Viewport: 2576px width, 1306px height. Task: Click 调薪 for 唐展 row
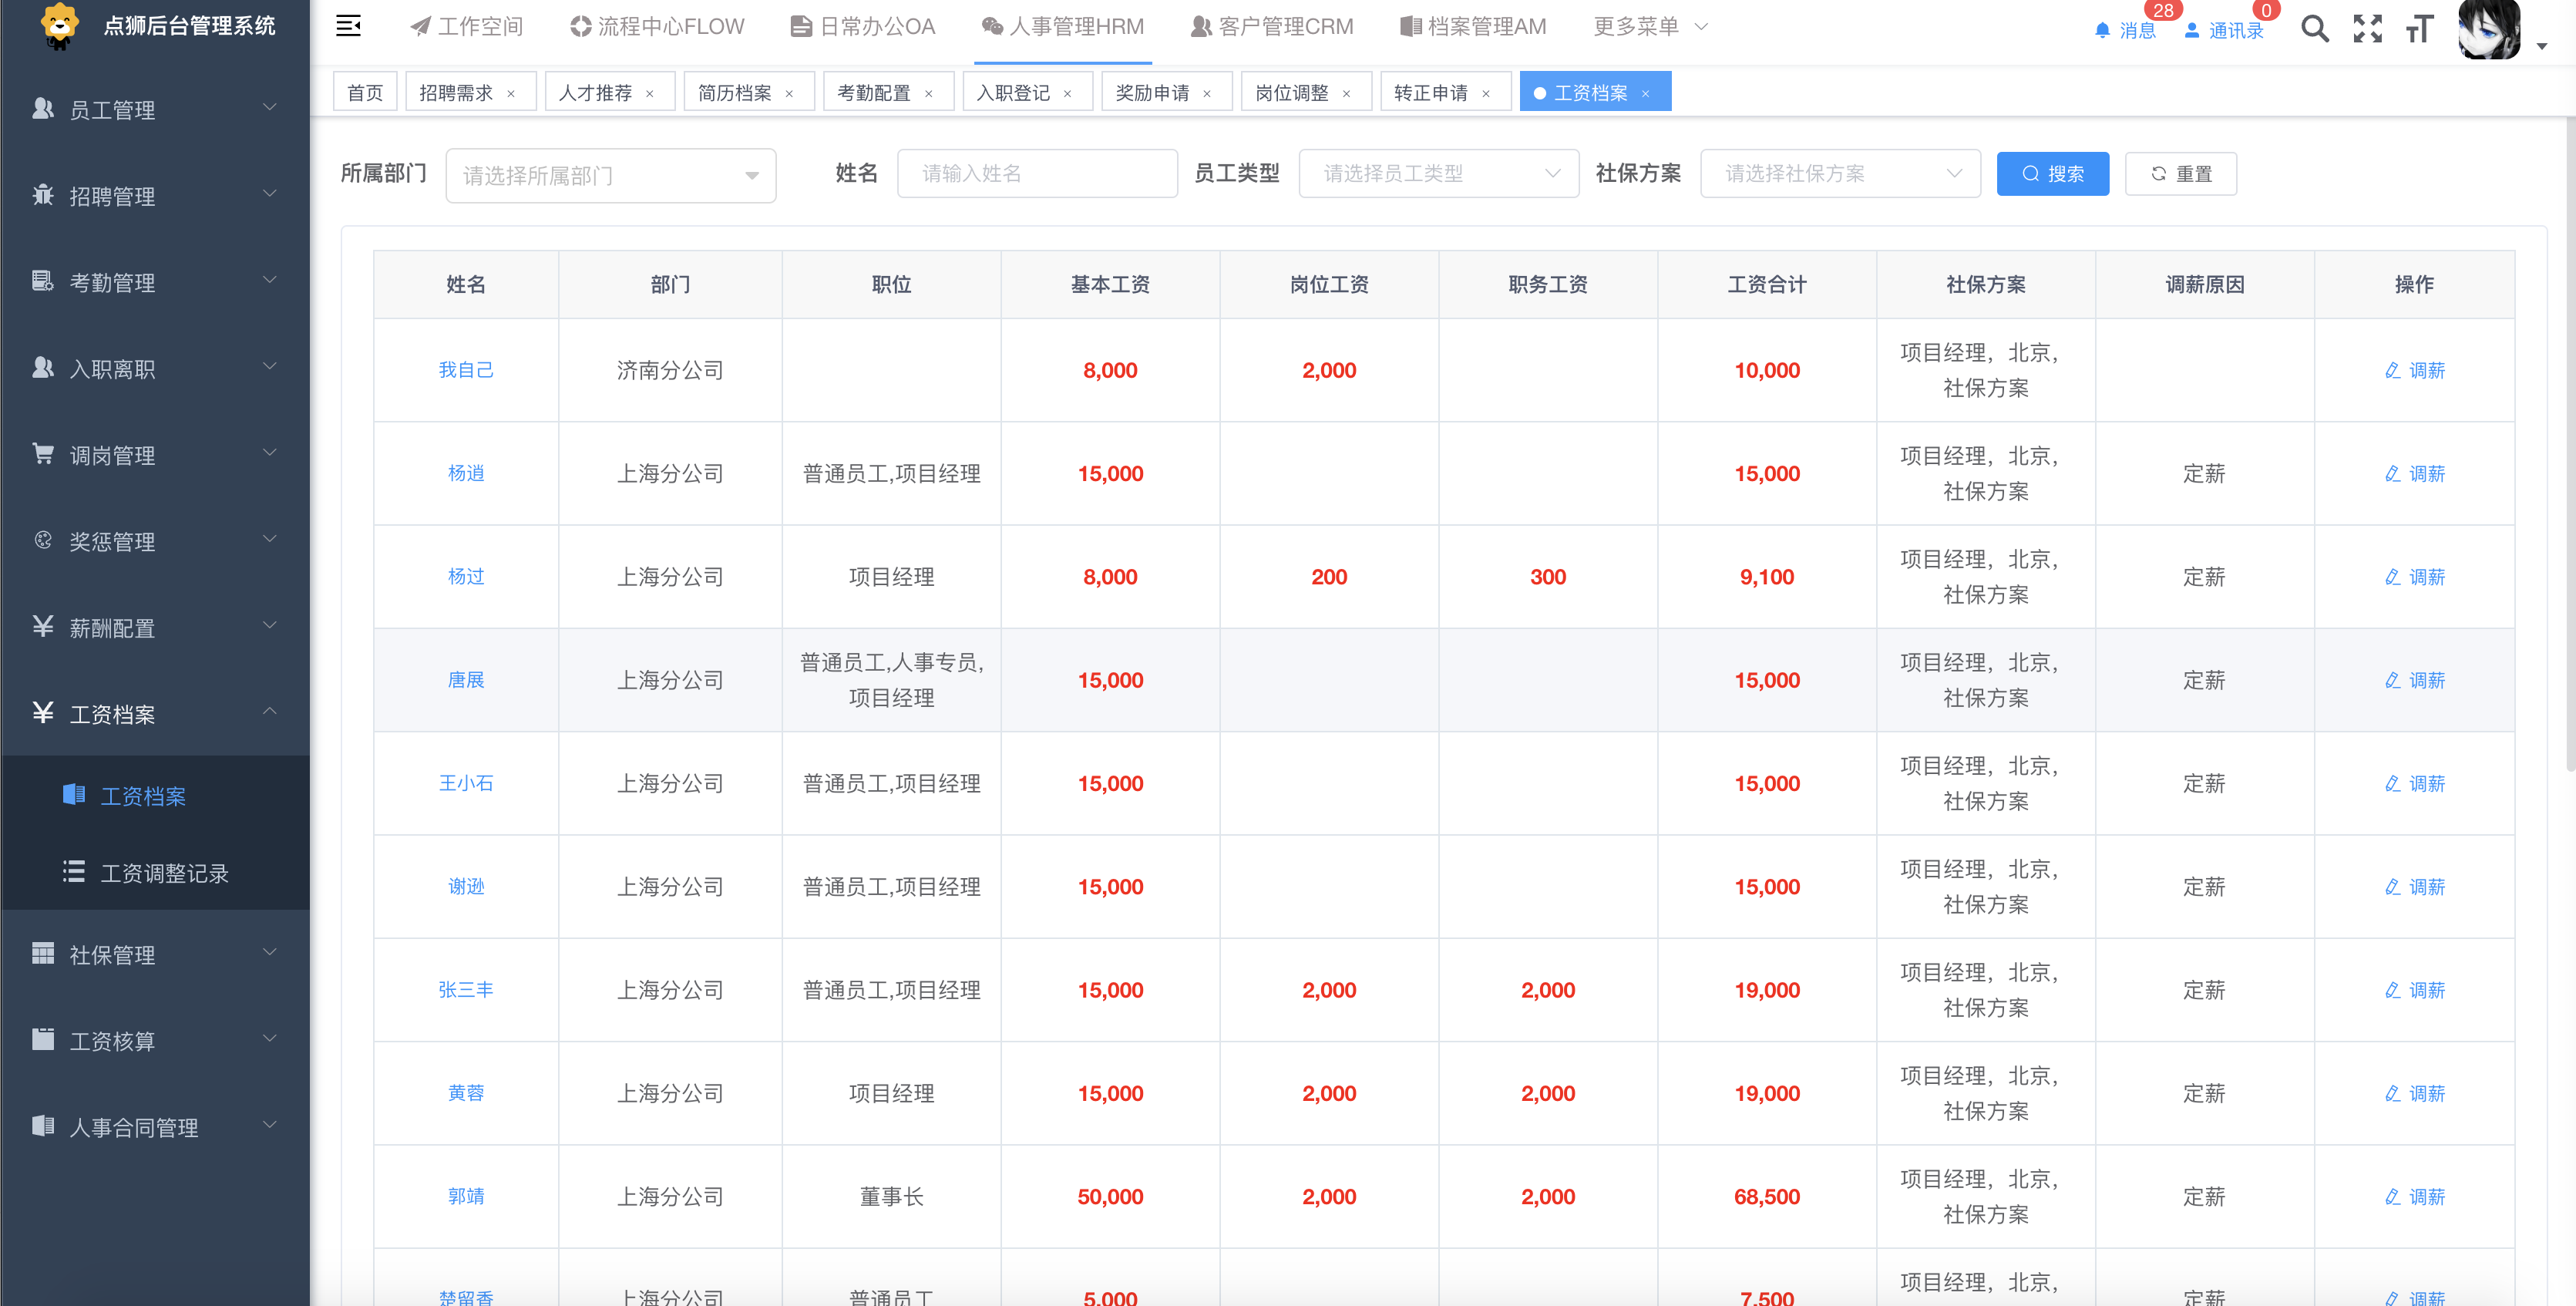[2414, 680]
